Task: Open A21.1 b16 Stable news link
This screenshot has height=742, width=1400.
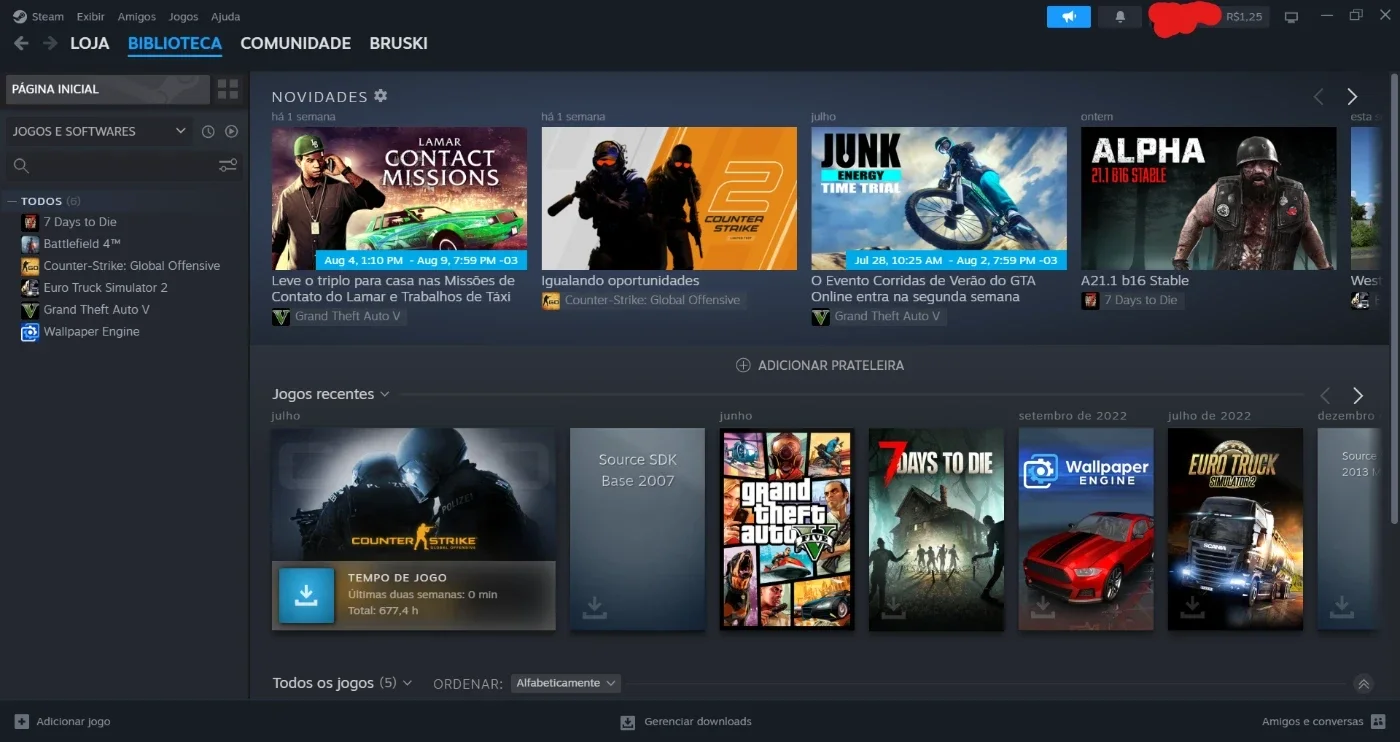Action: 1134,281
